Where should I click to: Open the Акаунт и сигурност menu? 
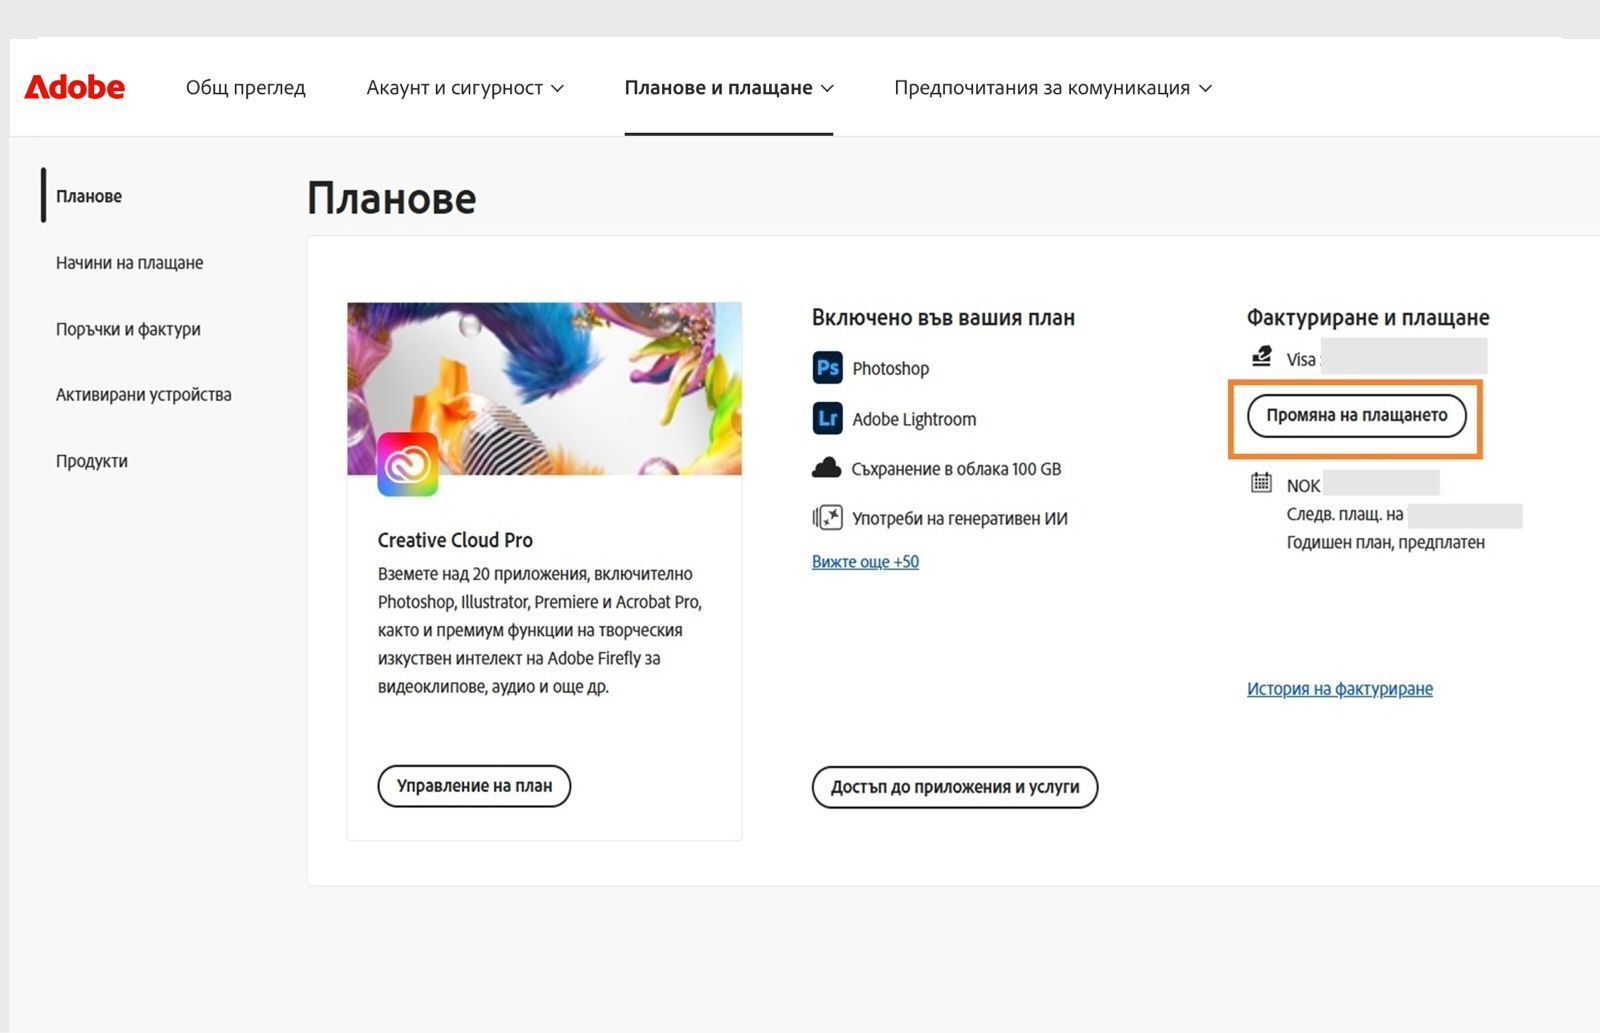[x=465, y=88]
